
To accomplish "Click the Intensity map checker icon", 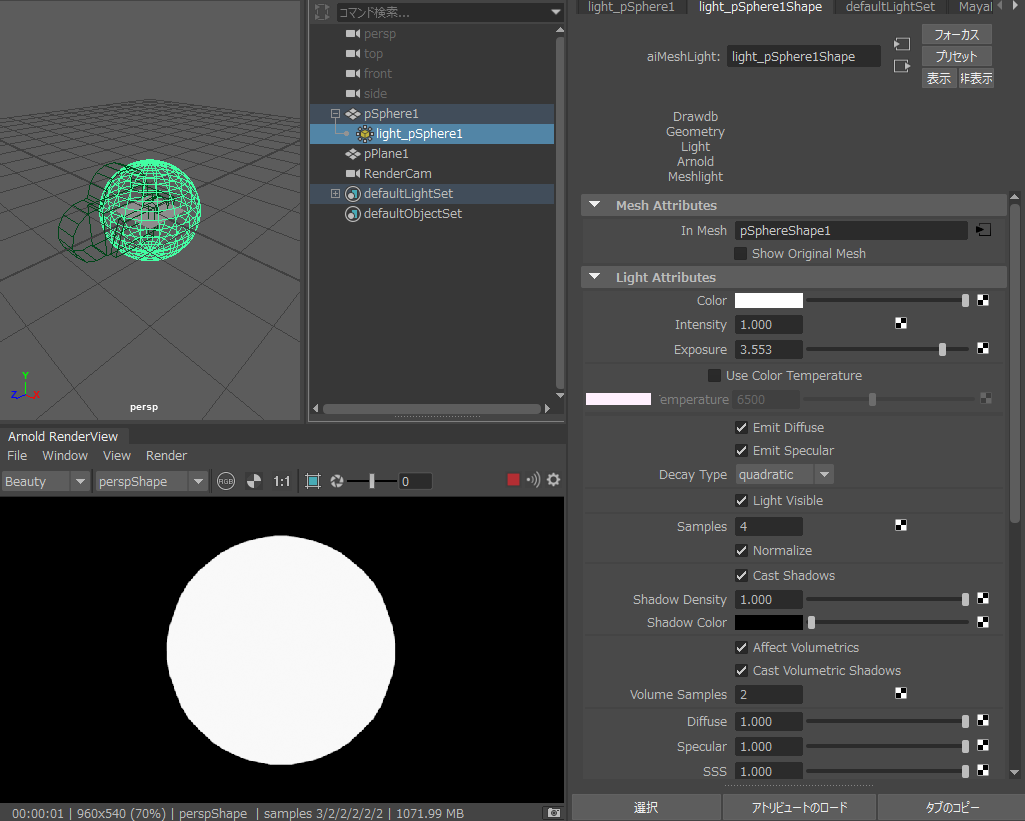I will (x=901, y=323).
